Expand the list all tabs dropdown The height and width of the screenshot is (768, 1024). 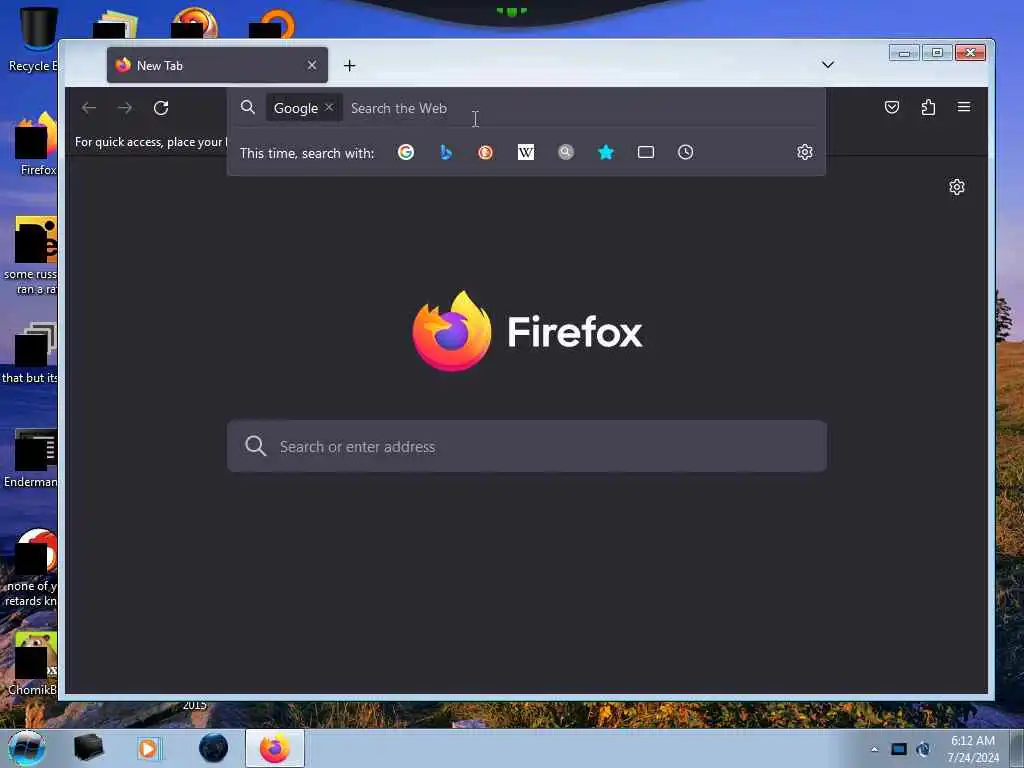coord(827,64)
